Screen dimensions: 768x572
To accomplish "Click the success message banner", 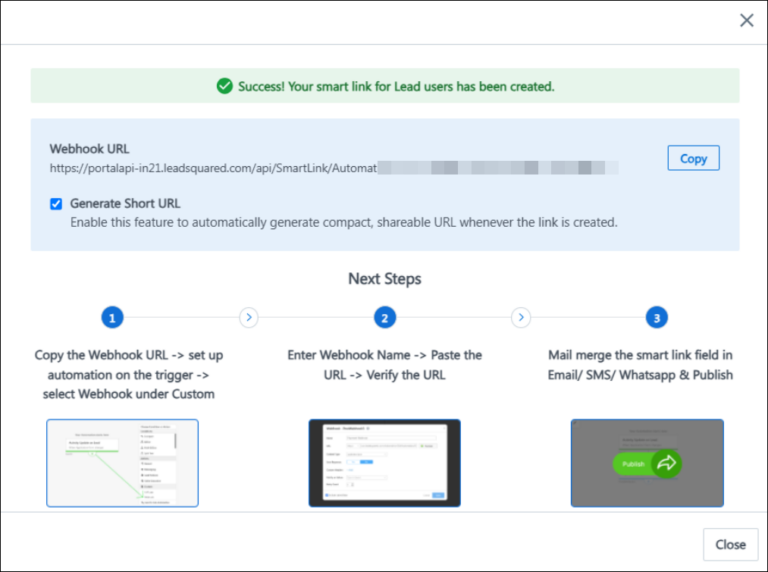I will 385,86.
